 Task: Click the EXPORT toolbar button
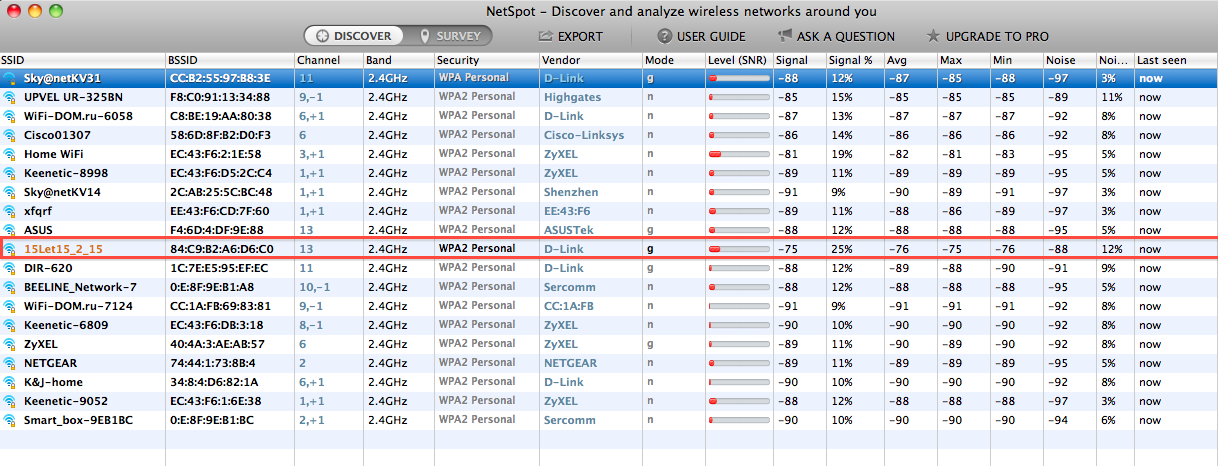(x=571, y=36)
